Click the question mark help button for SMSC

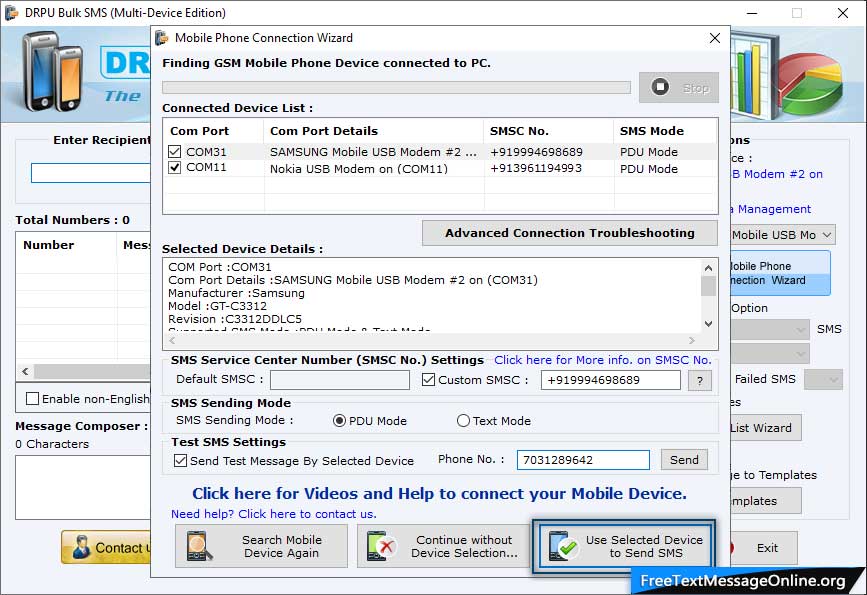[x=699, y=380]
